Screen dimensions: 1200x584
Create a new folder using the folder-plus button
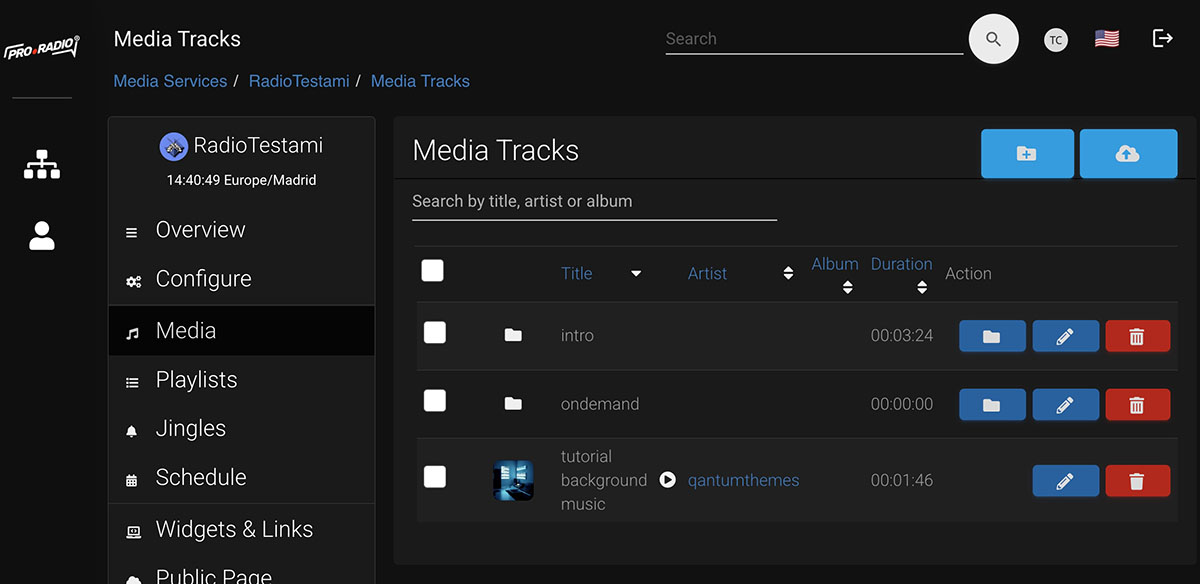[1027, 153]
